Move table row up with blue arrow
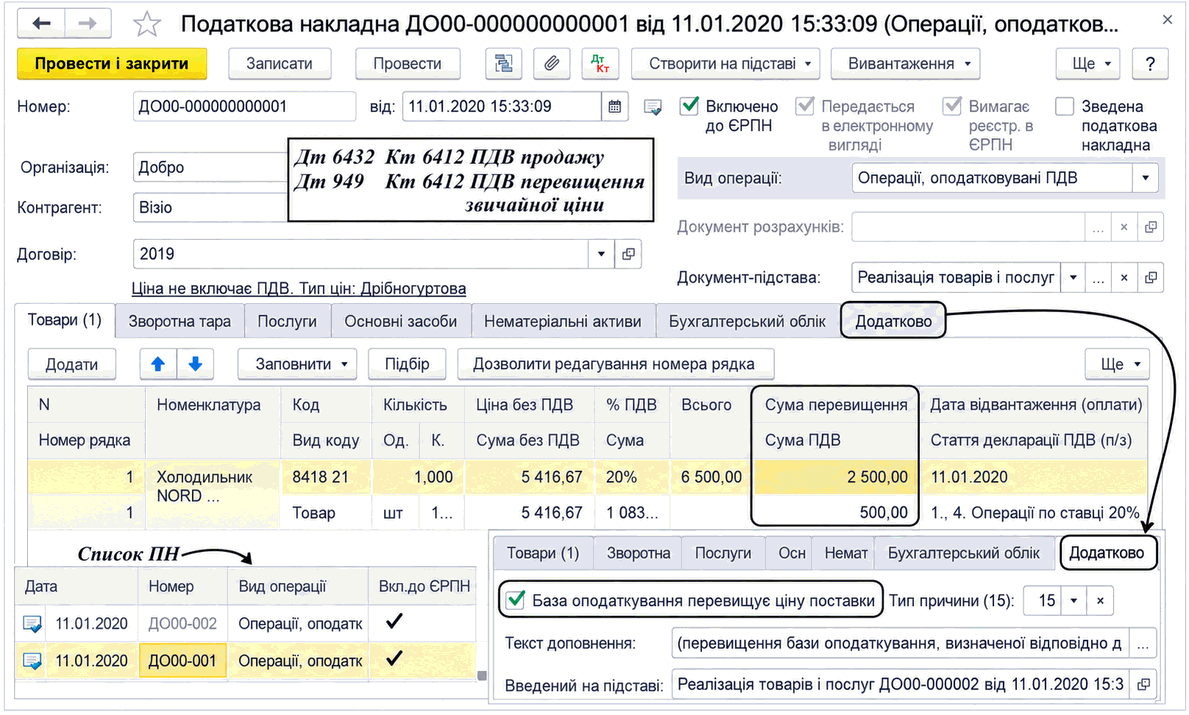The image size is (1189, 715). click(x=158, y=364)
